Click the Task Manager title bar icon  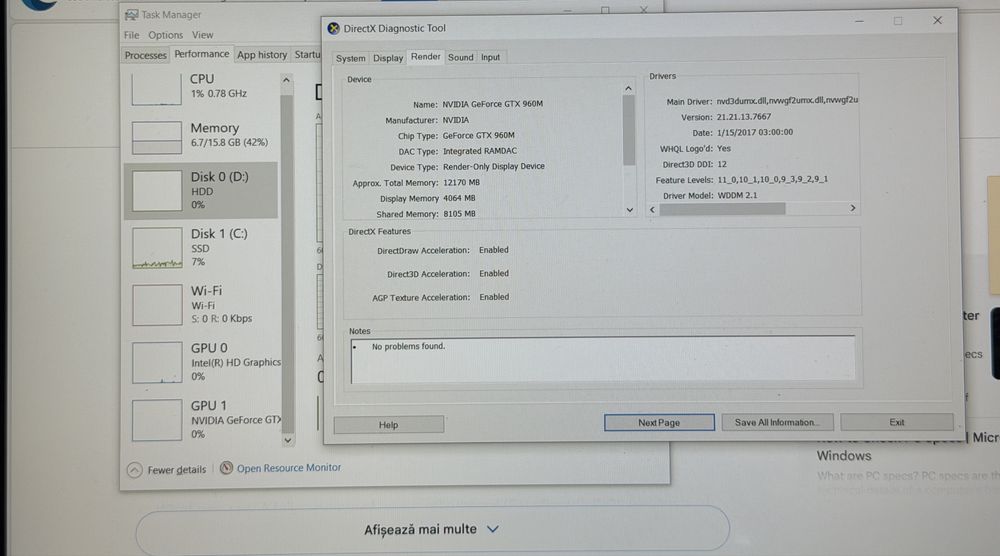coord(131,15)
